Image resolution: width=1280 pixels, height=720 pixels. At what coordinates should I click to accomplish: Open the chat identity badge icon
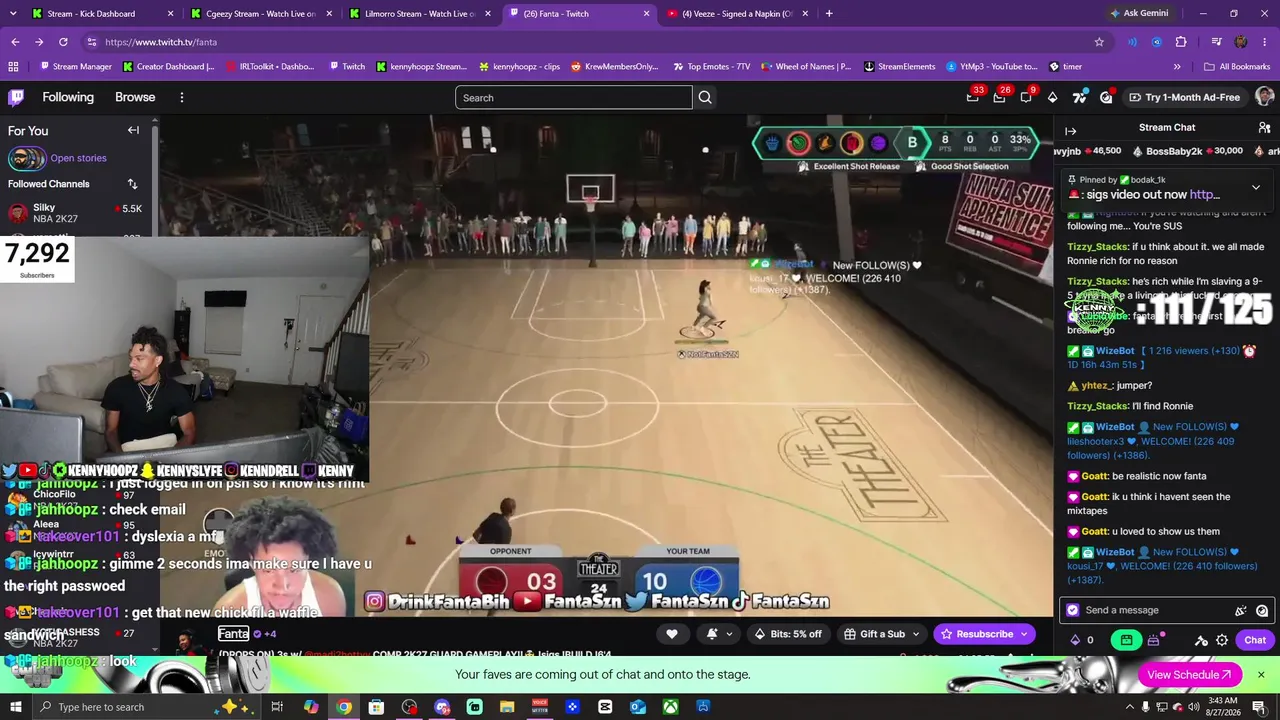click(1073, 610)
